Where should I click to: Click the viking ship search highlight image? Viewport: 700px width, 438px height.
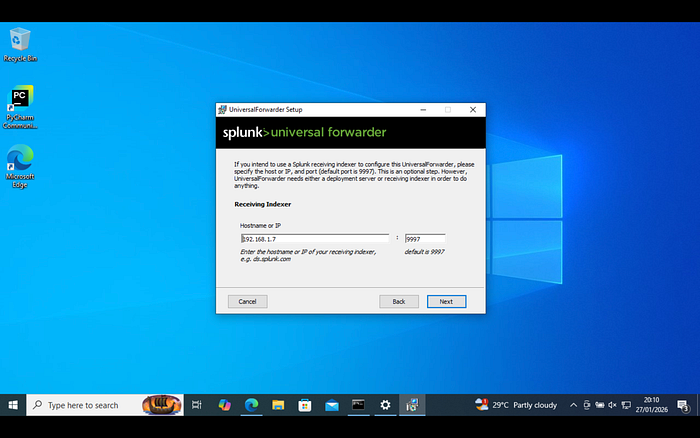tap(162, 405)
